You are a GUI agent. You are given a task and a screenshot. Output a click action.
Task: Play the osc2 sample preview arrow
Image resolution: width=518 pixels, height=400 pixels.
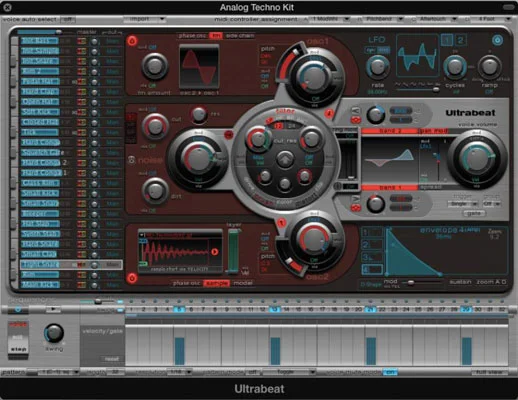[215, 252]
